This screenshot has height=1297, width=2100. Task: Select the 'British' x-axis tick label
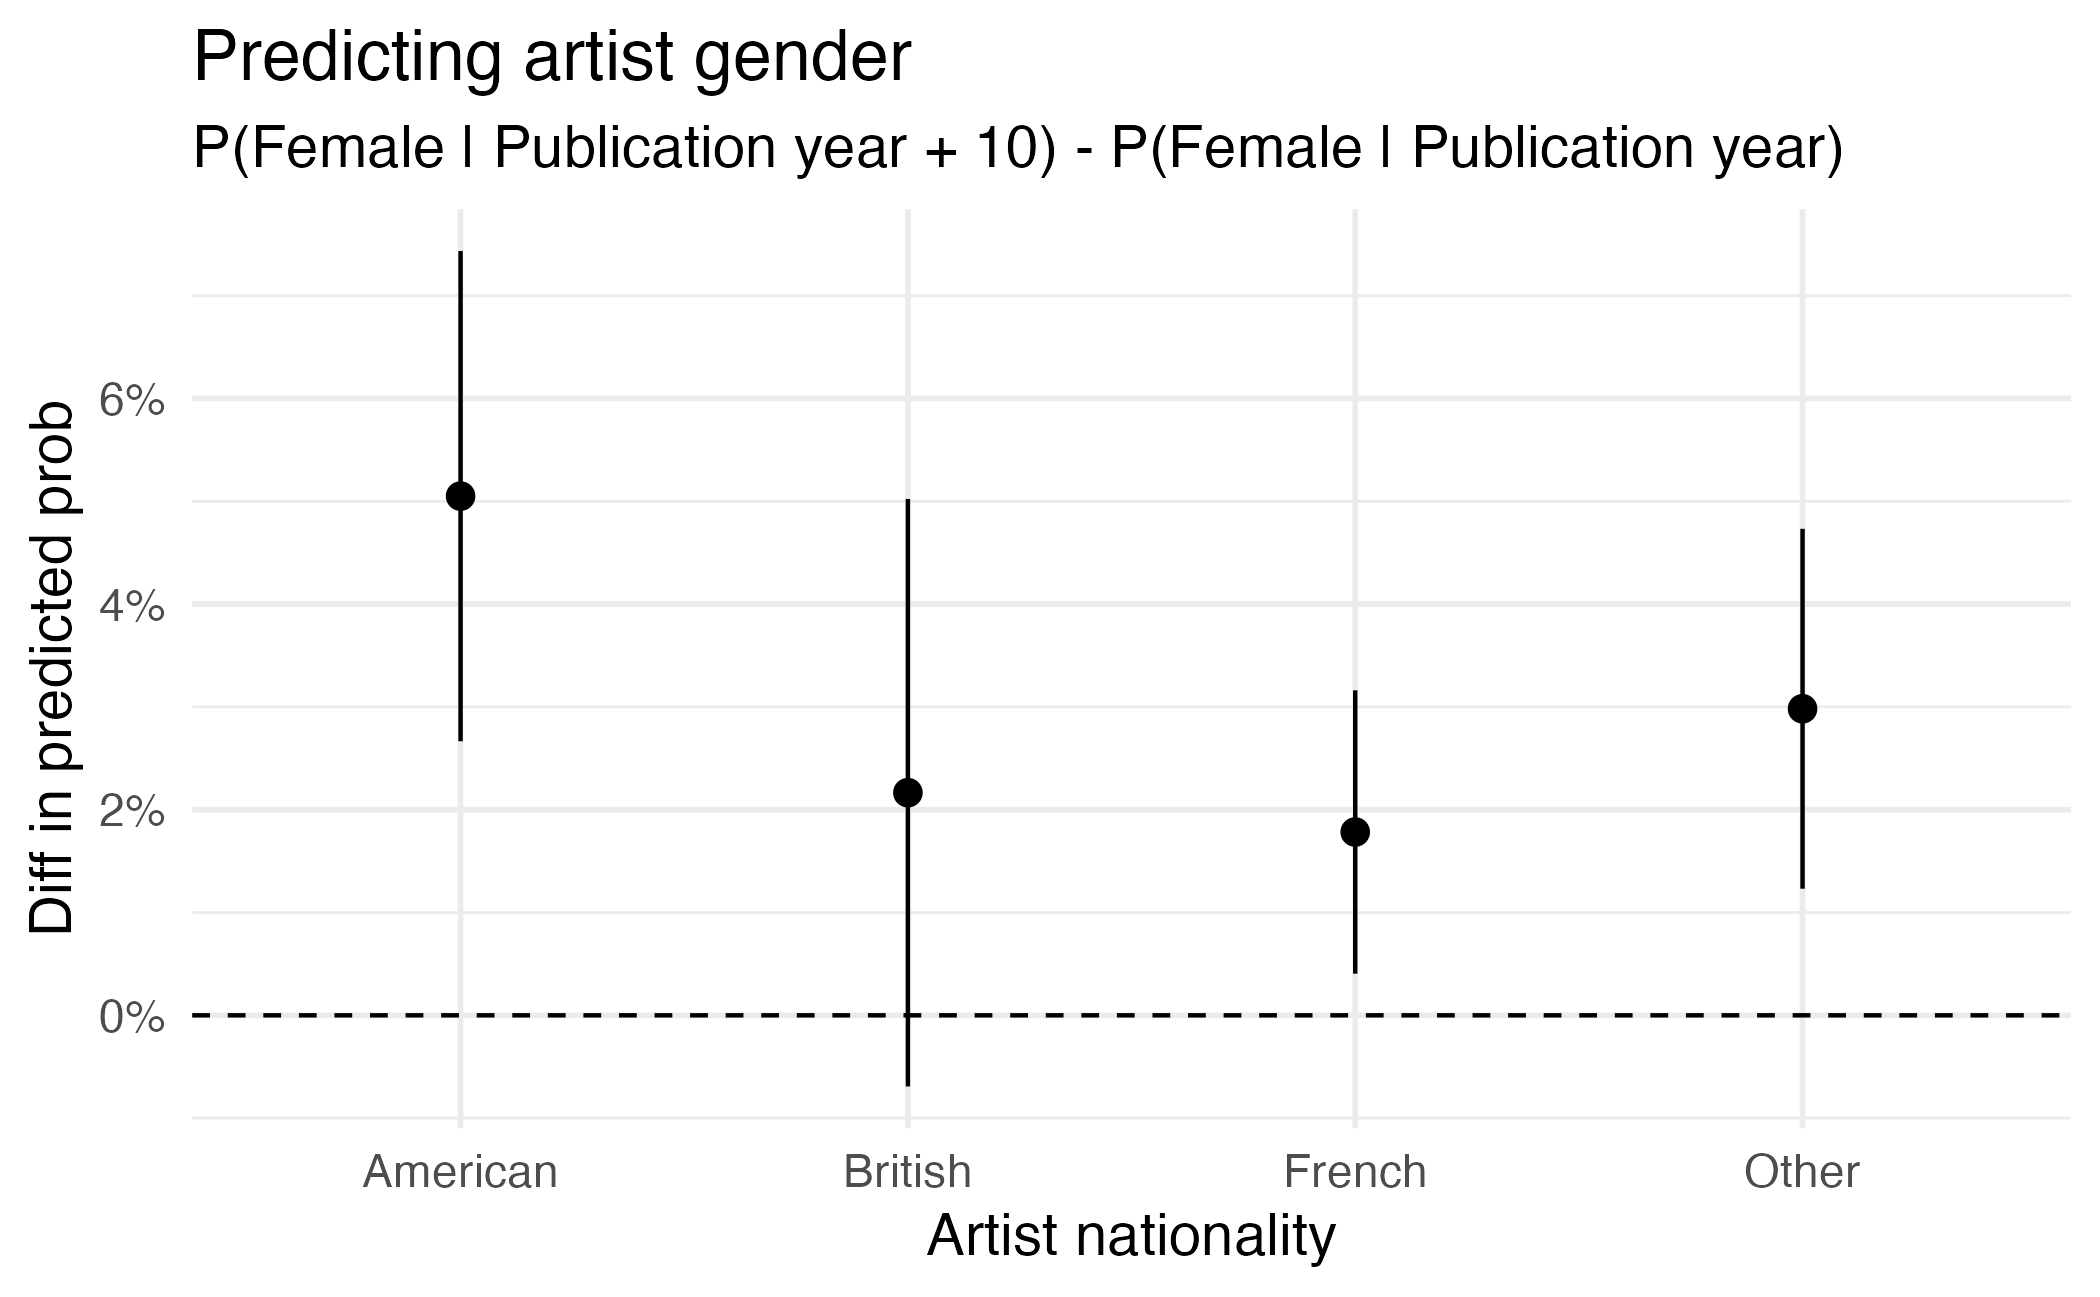pos(907,1171)
